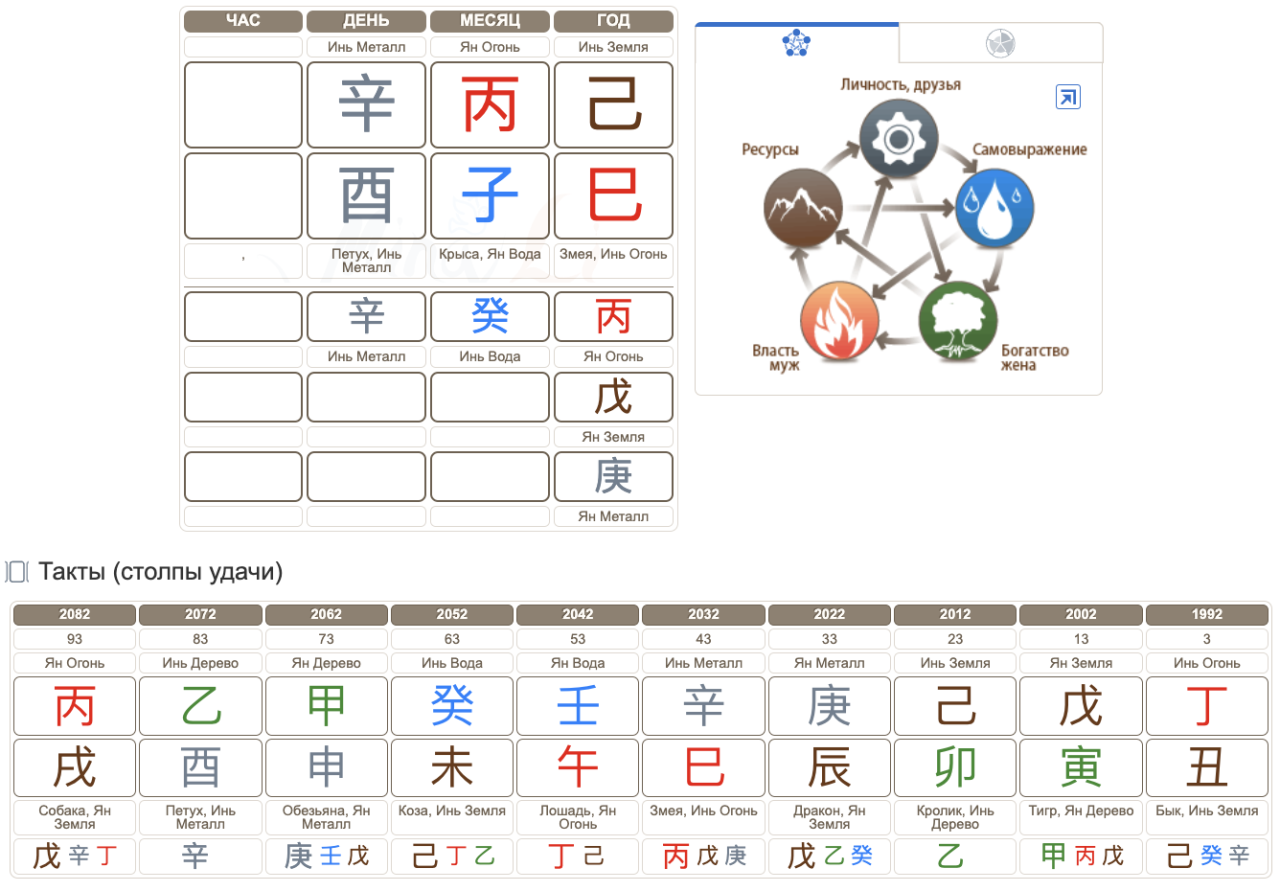Image resolution: width=1280 pixels, height=891 pixels.
Task: Click the Metal gear element icon
Action: pos(899,139)
